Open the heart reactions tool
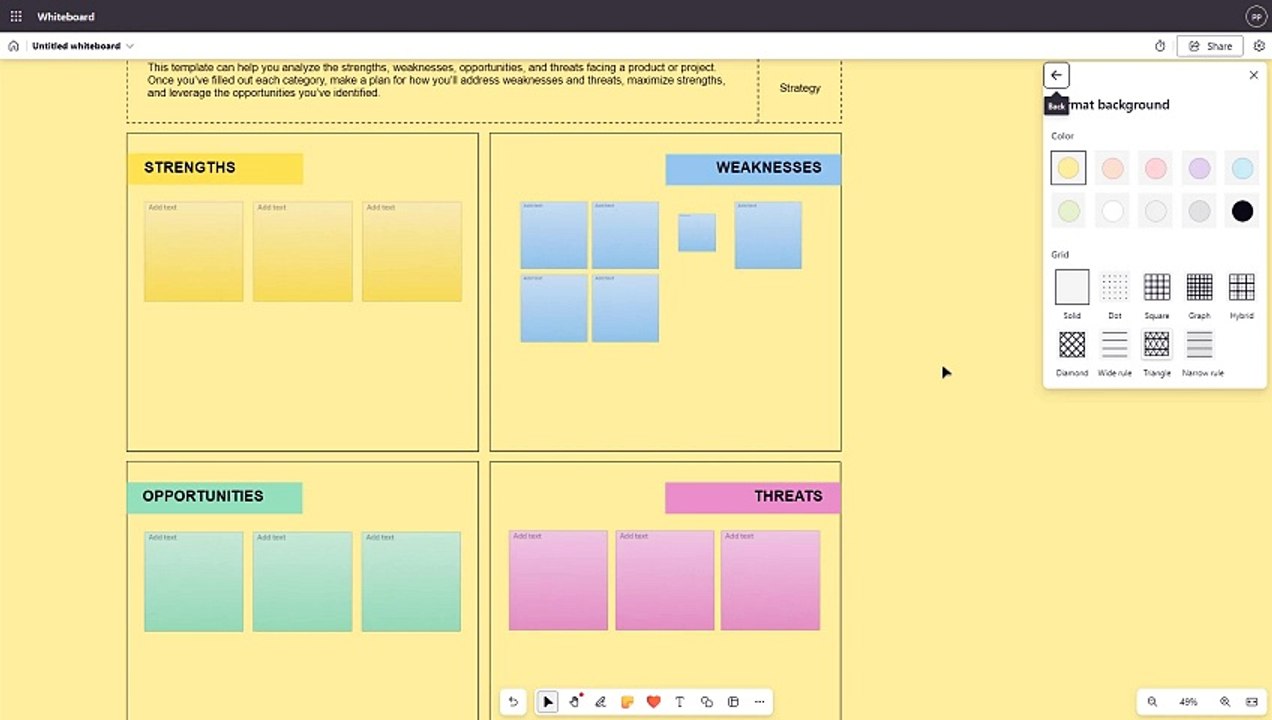1272x720 pixels. pyautogui.click(x=653, y=702)
